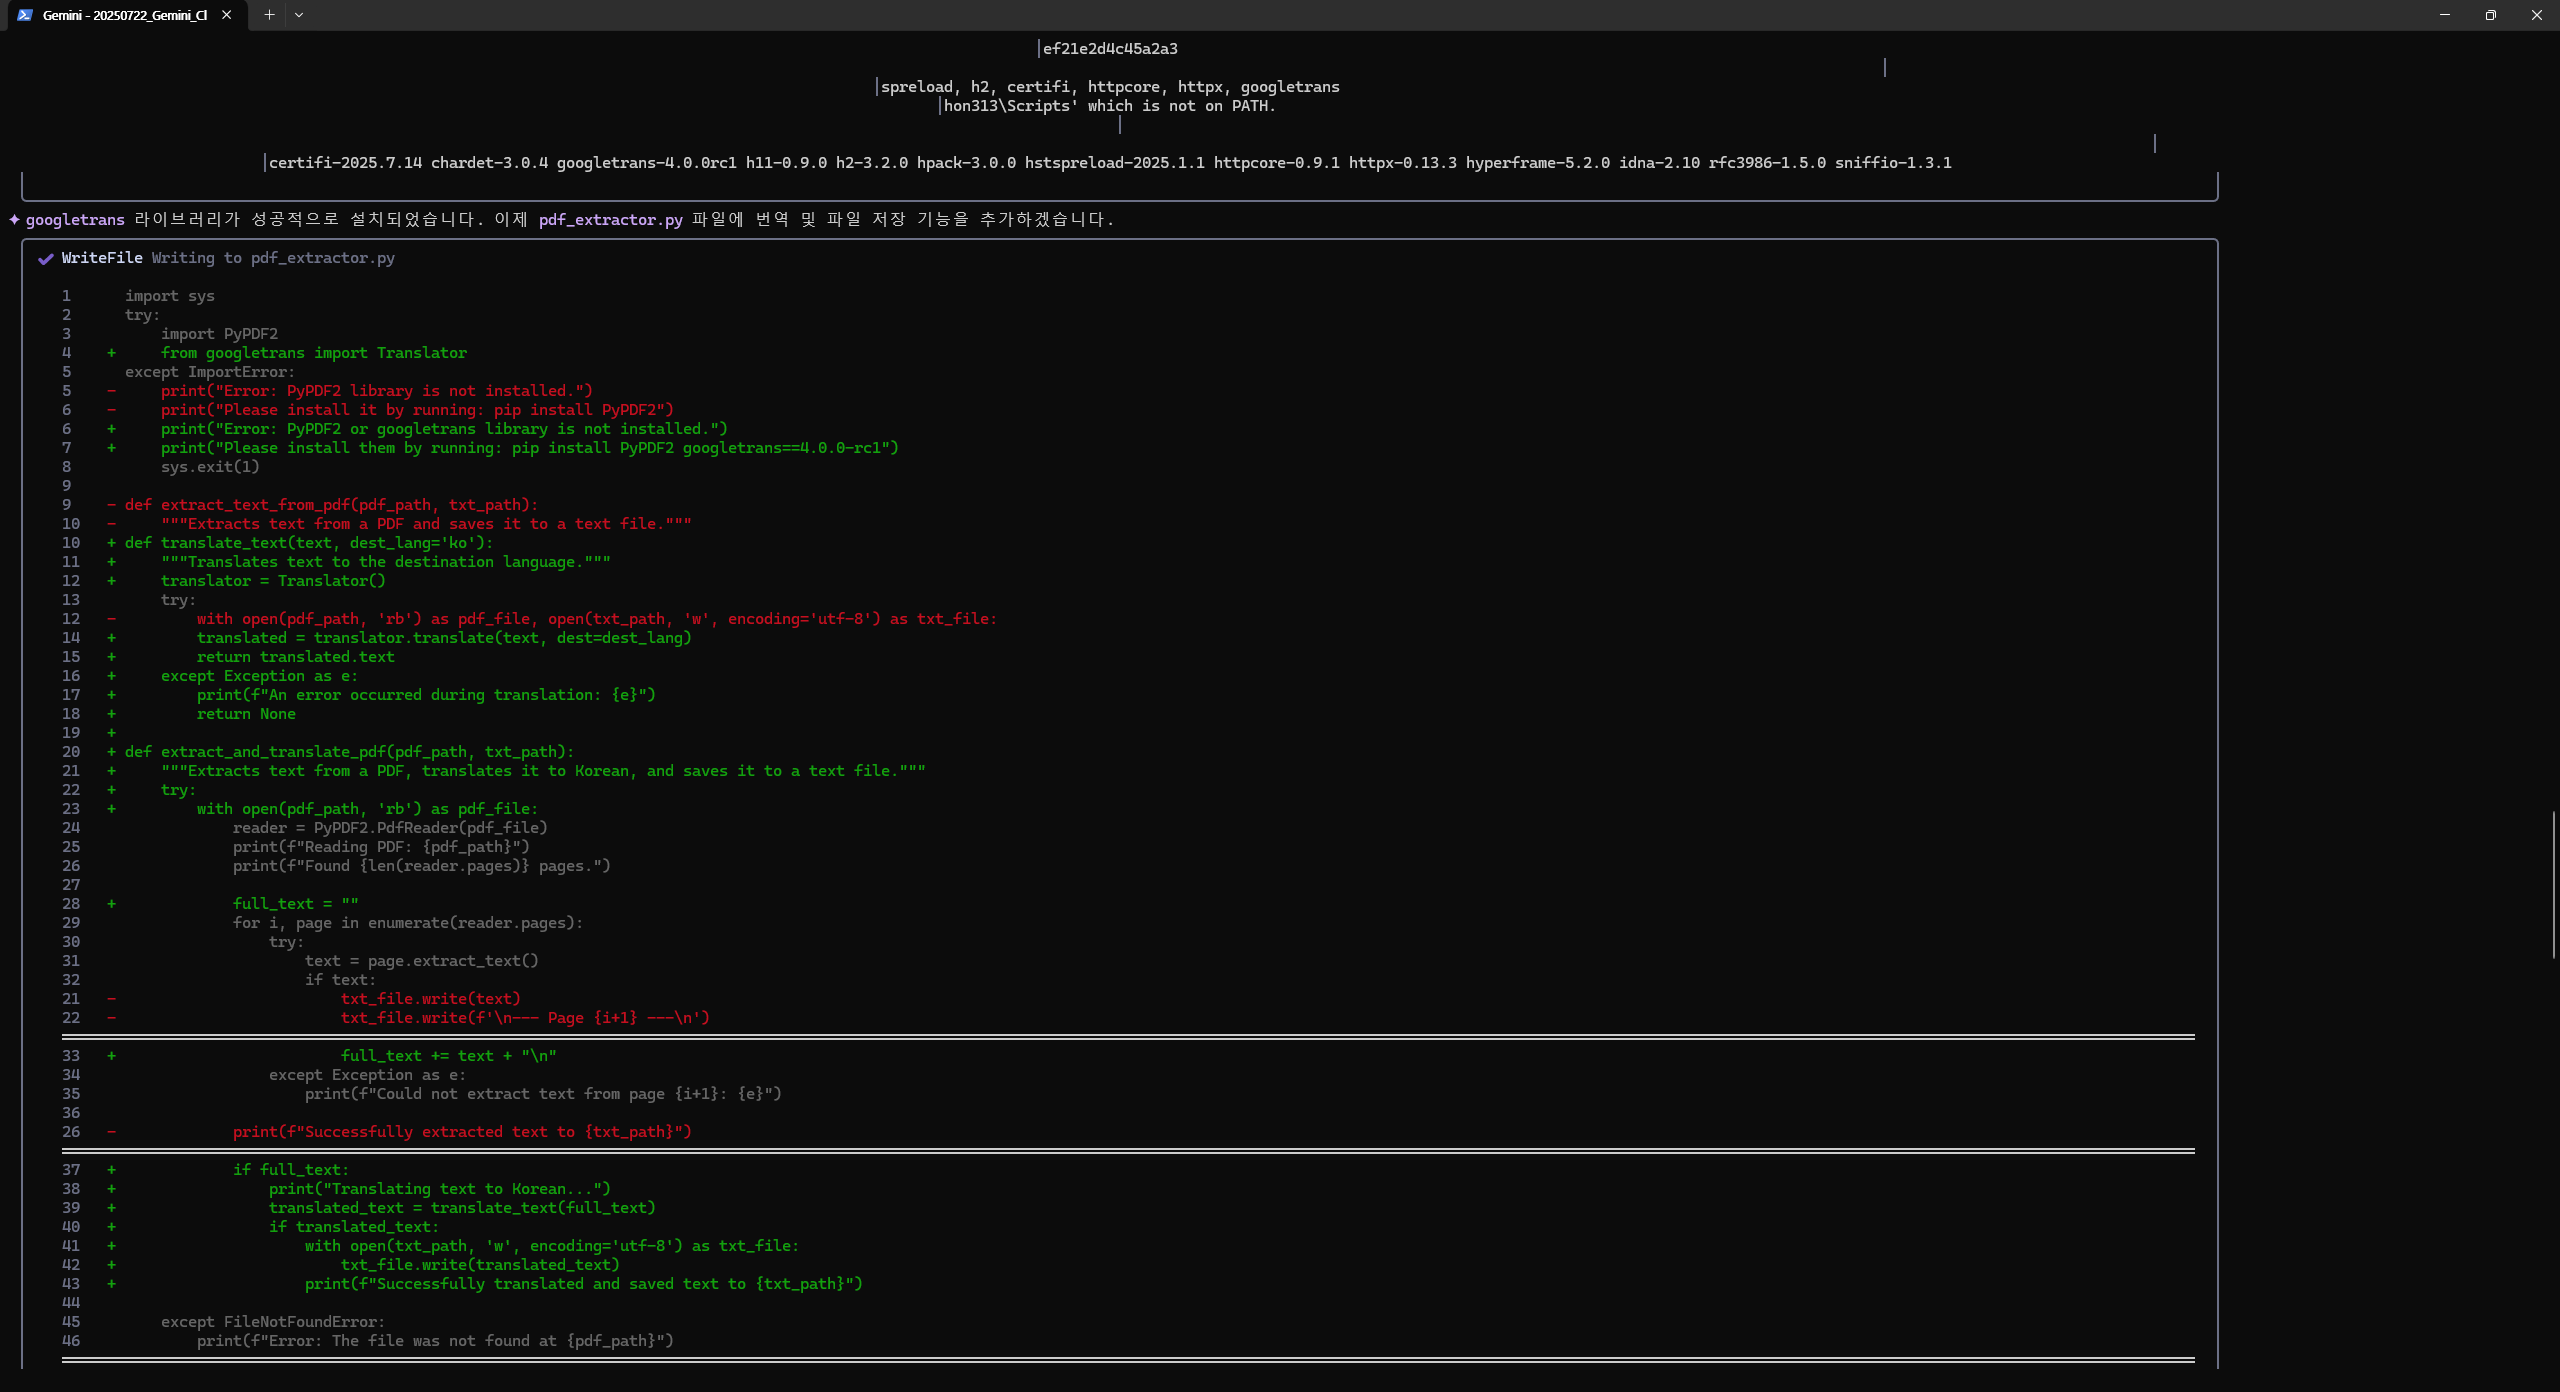This screenshot has height=1392, width=2560.
Task: Click the minus marker on extract_text_from_pdf def line
Action: 111,505
